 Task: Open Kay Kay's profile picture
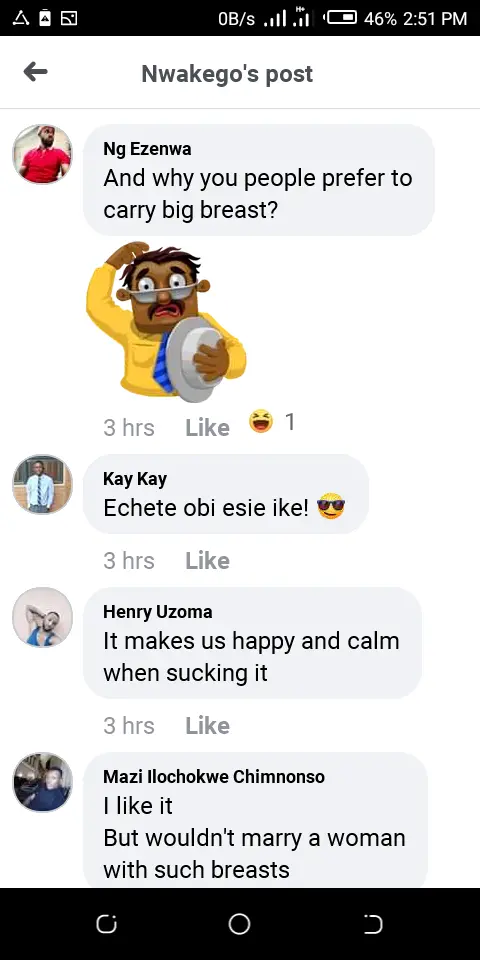[x=42, y=484]
